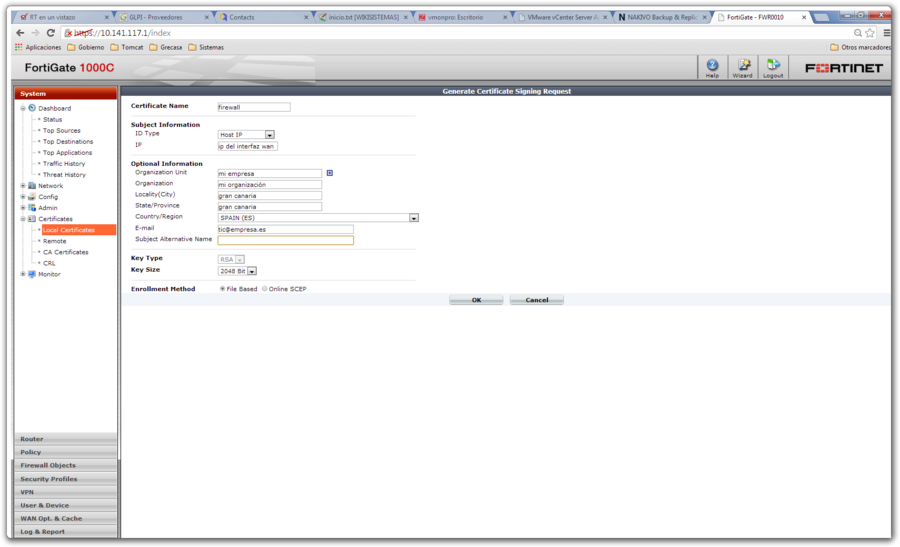Viewport: 900px width, 547px height.
Task: Open the Aplicaciones apps grid icon
Action: (x=19, y=47)
